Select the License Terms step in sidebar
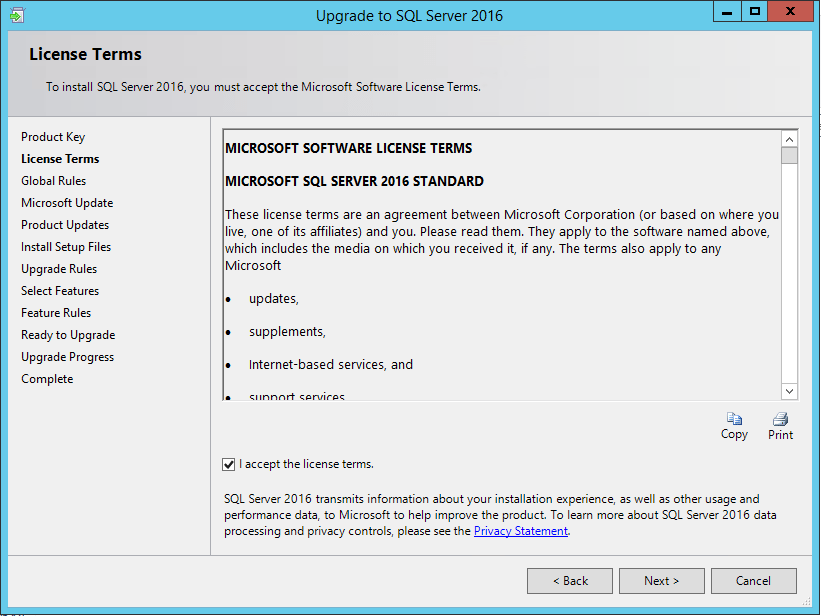821x616 pixels. pos(60,159)
